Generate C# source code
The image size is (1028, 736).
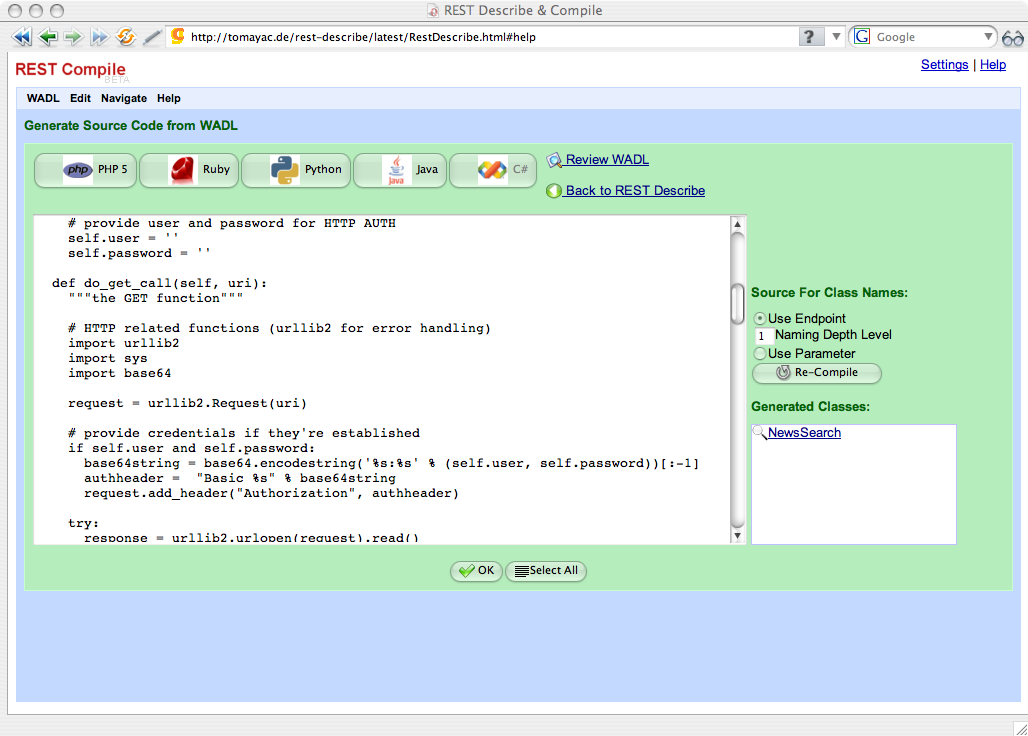pos(493,170)
